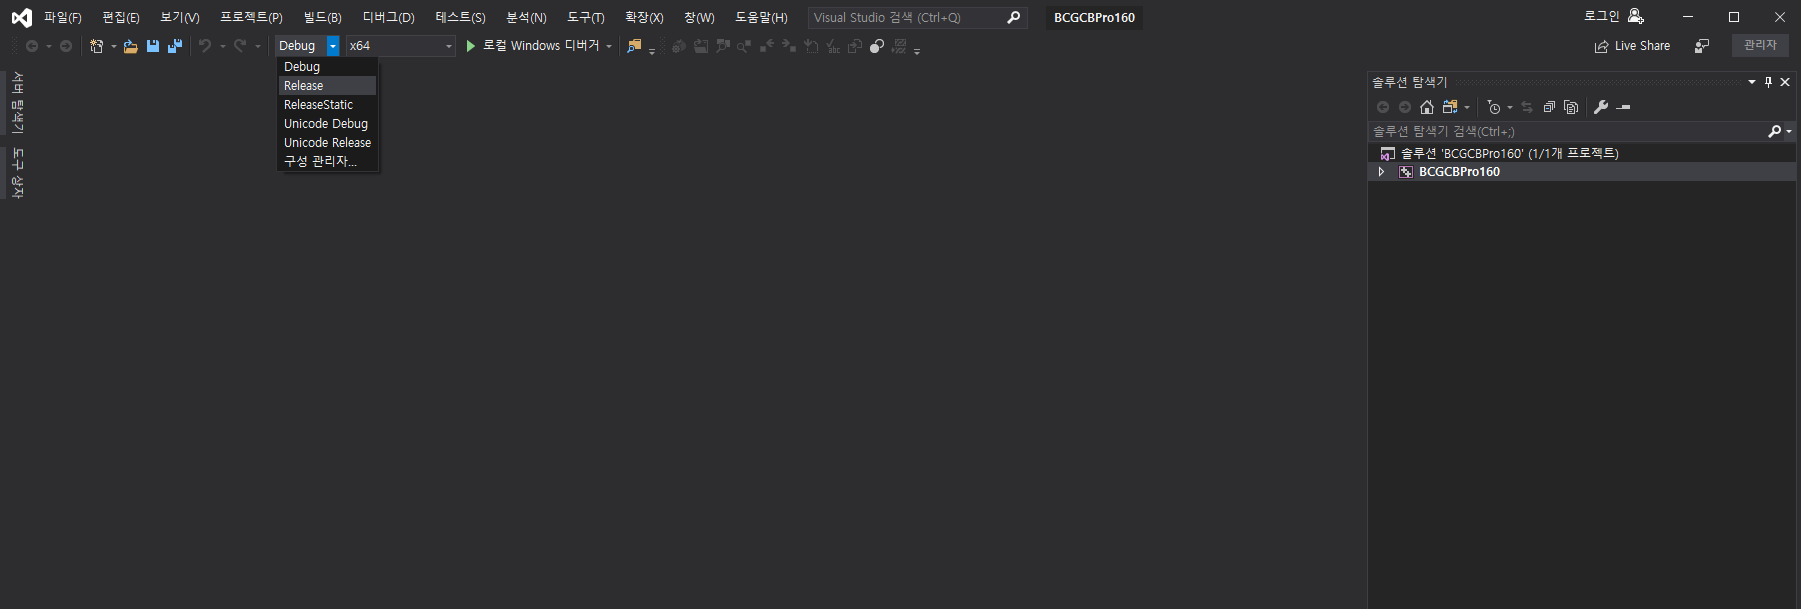The height and width of the screenshot is (609, 1801).
Task: Open the 확장(X) menu
Action: click(x=644, y=18)
